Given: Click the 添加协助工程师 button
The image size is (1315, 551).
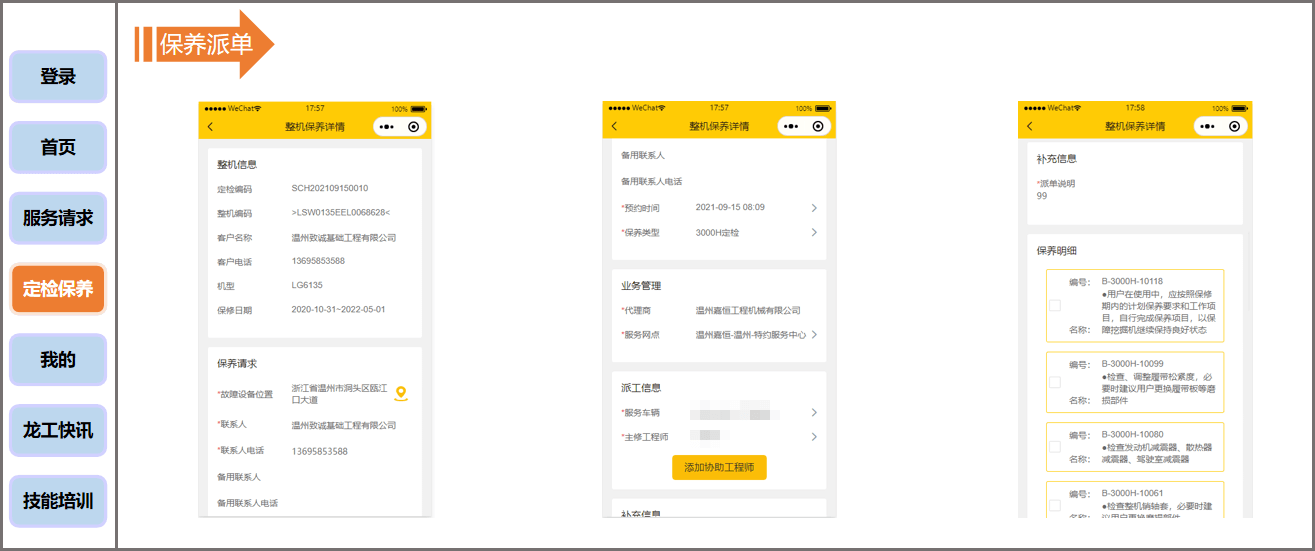Looking at the screenshot, I should tap(719, 468).
